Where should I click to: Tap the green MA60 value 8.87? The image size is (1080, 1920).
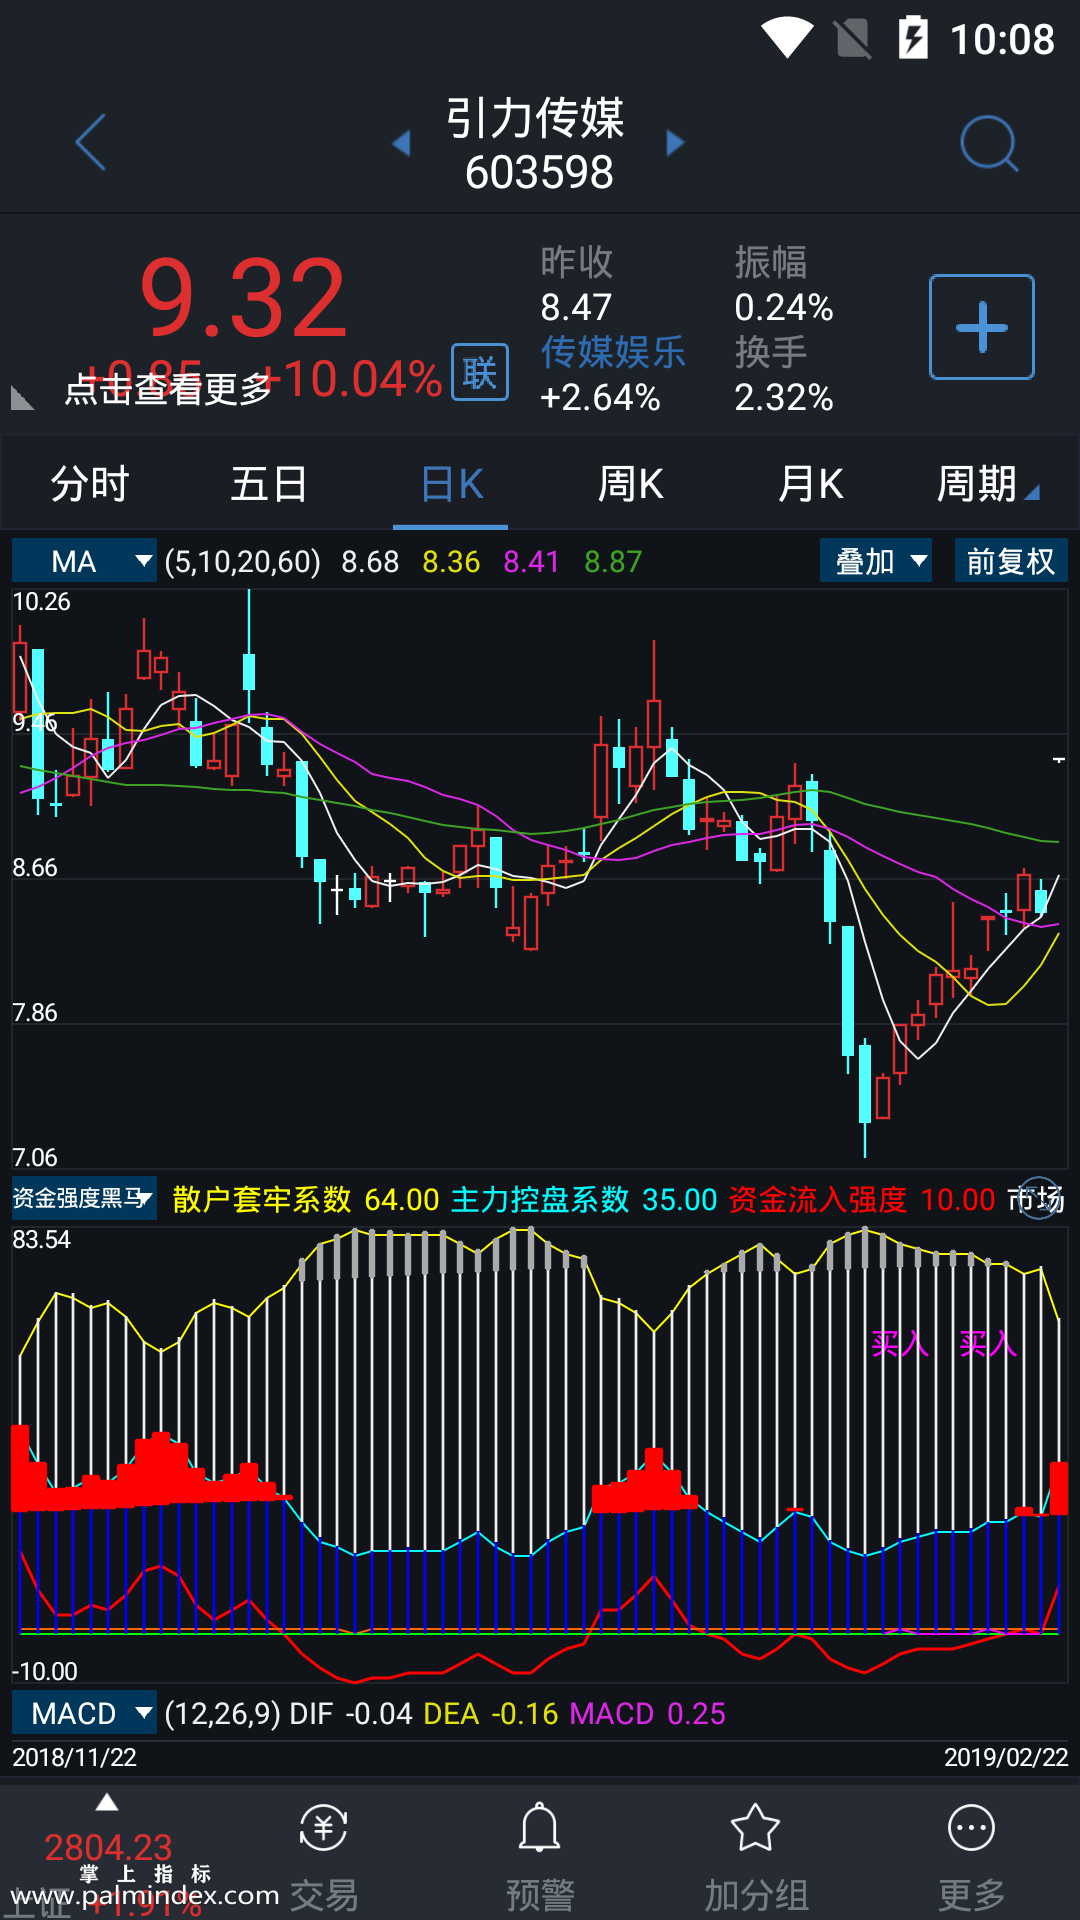[613, 562]
